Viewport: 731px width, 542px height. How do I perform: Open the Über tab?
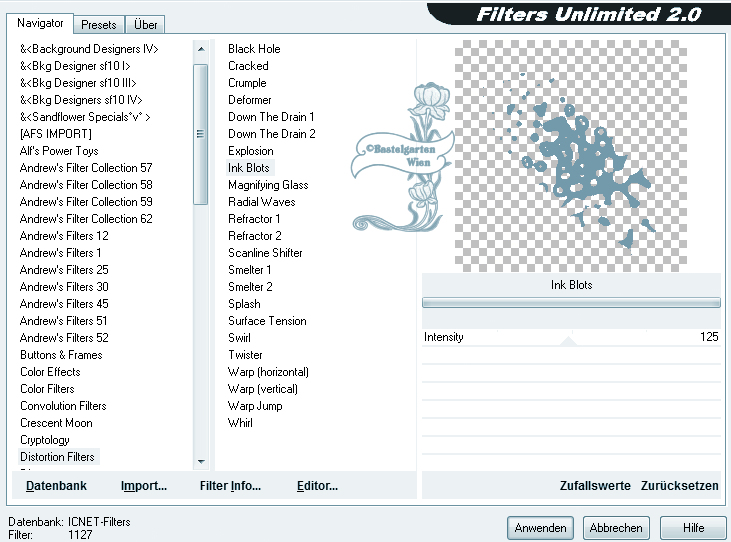(x=145, y=25)
